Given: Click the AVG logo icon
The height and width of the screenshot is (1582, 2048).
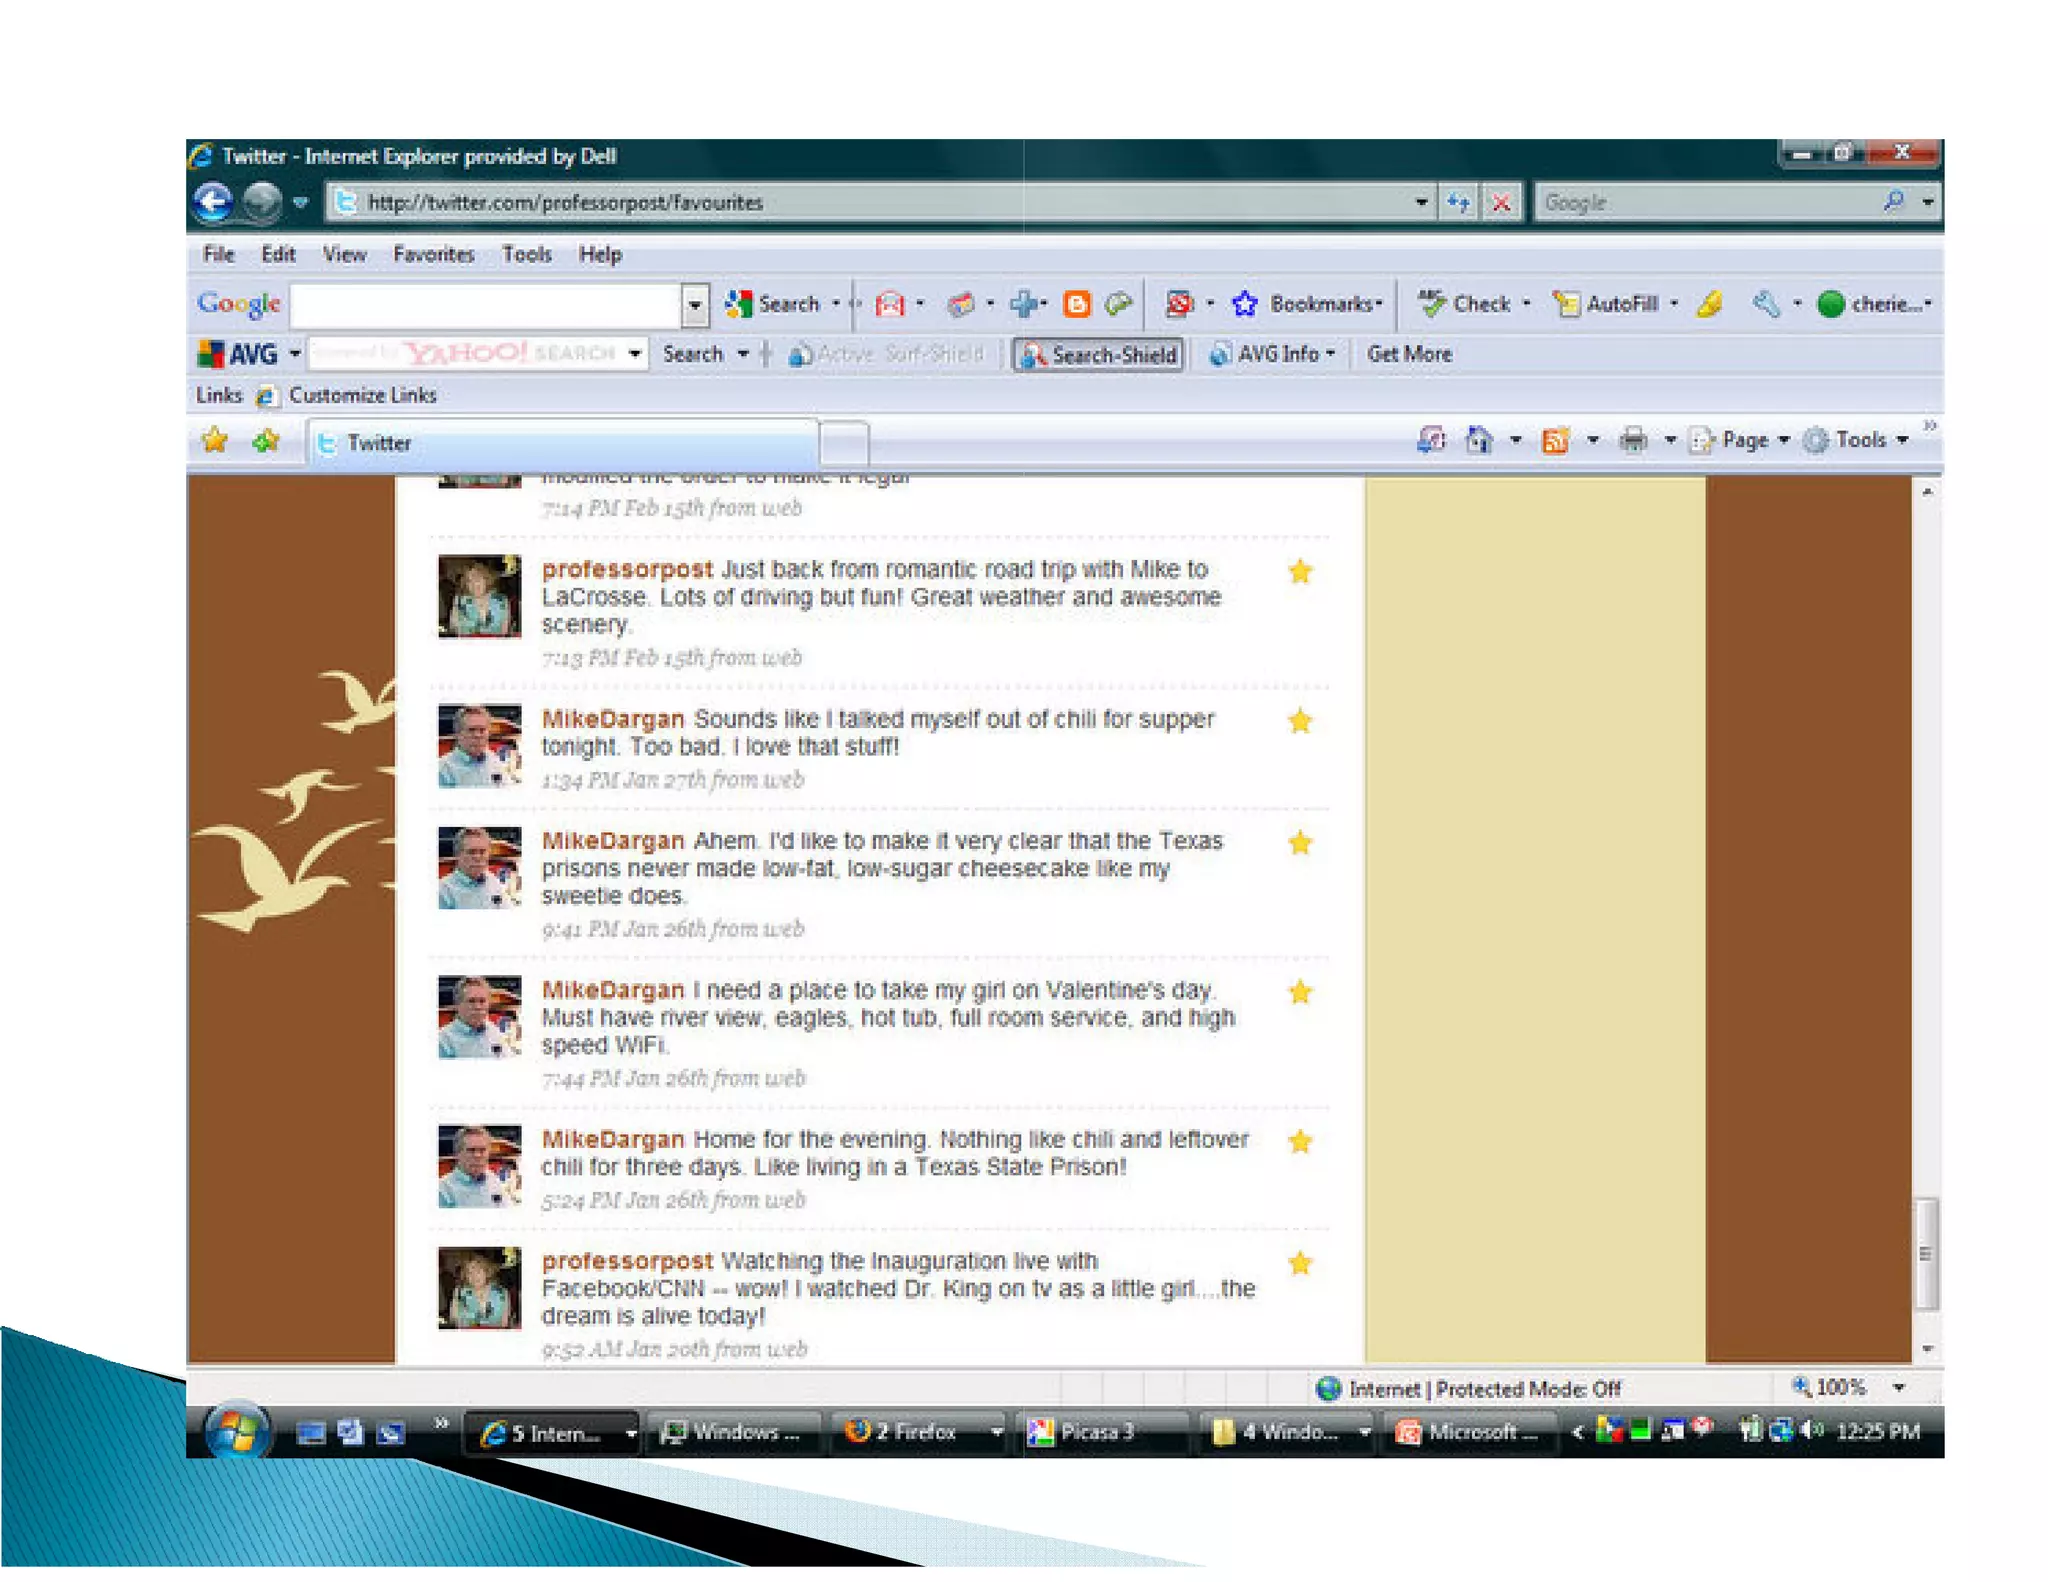Looking at the screenshot, I should click(x=238, y=354).
